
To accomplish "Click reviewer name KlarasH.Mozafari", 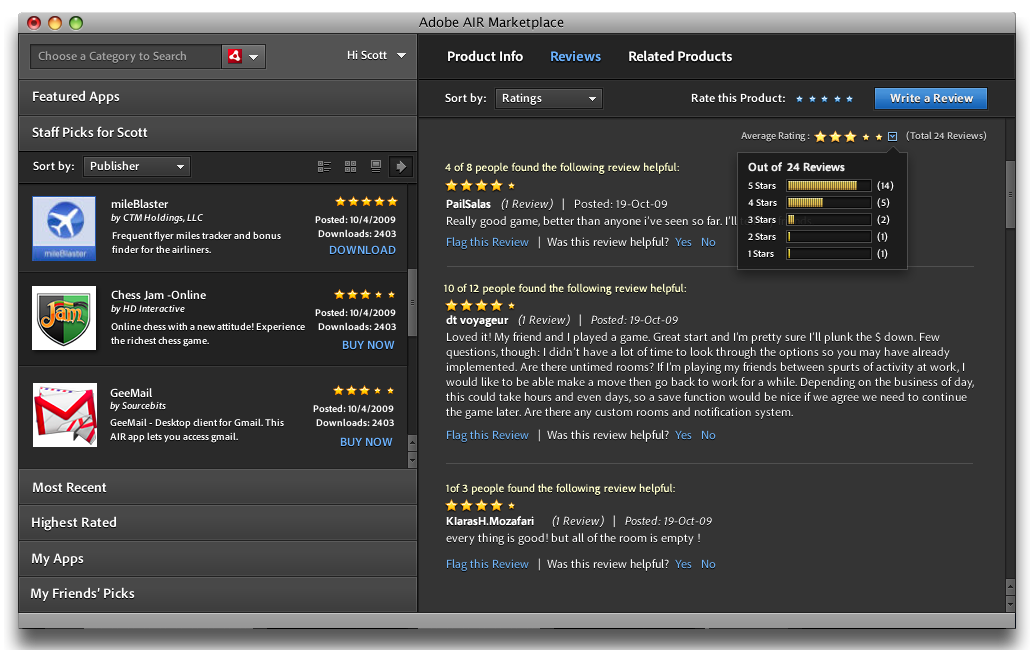I will coord(490,521).
